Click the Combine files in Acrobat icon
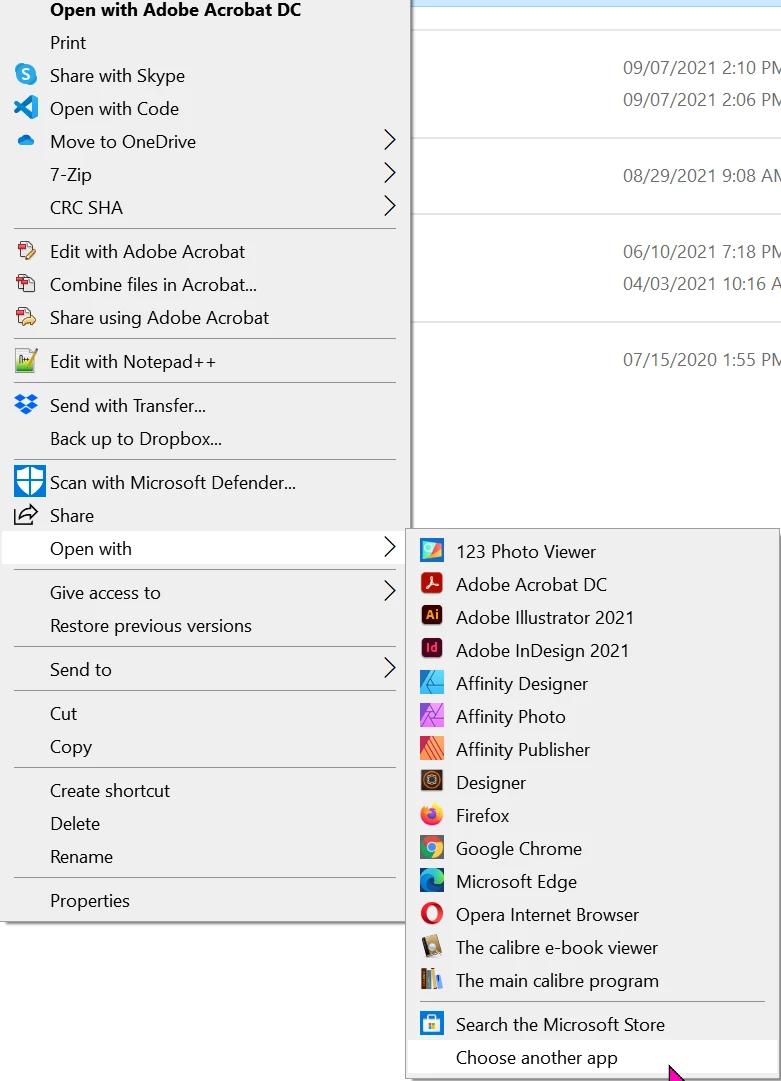Viewport: 781px width, 1081px height. [x=26, y=283]
